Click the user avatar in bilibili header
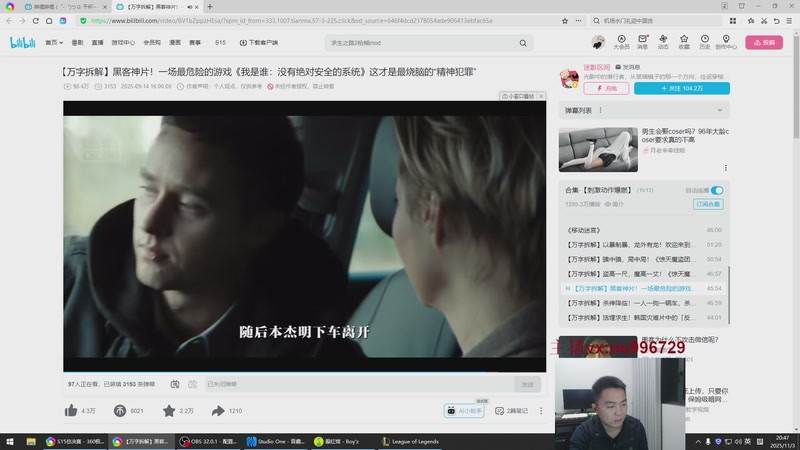The width and height of the screenshot is (800, 450). 598,42
